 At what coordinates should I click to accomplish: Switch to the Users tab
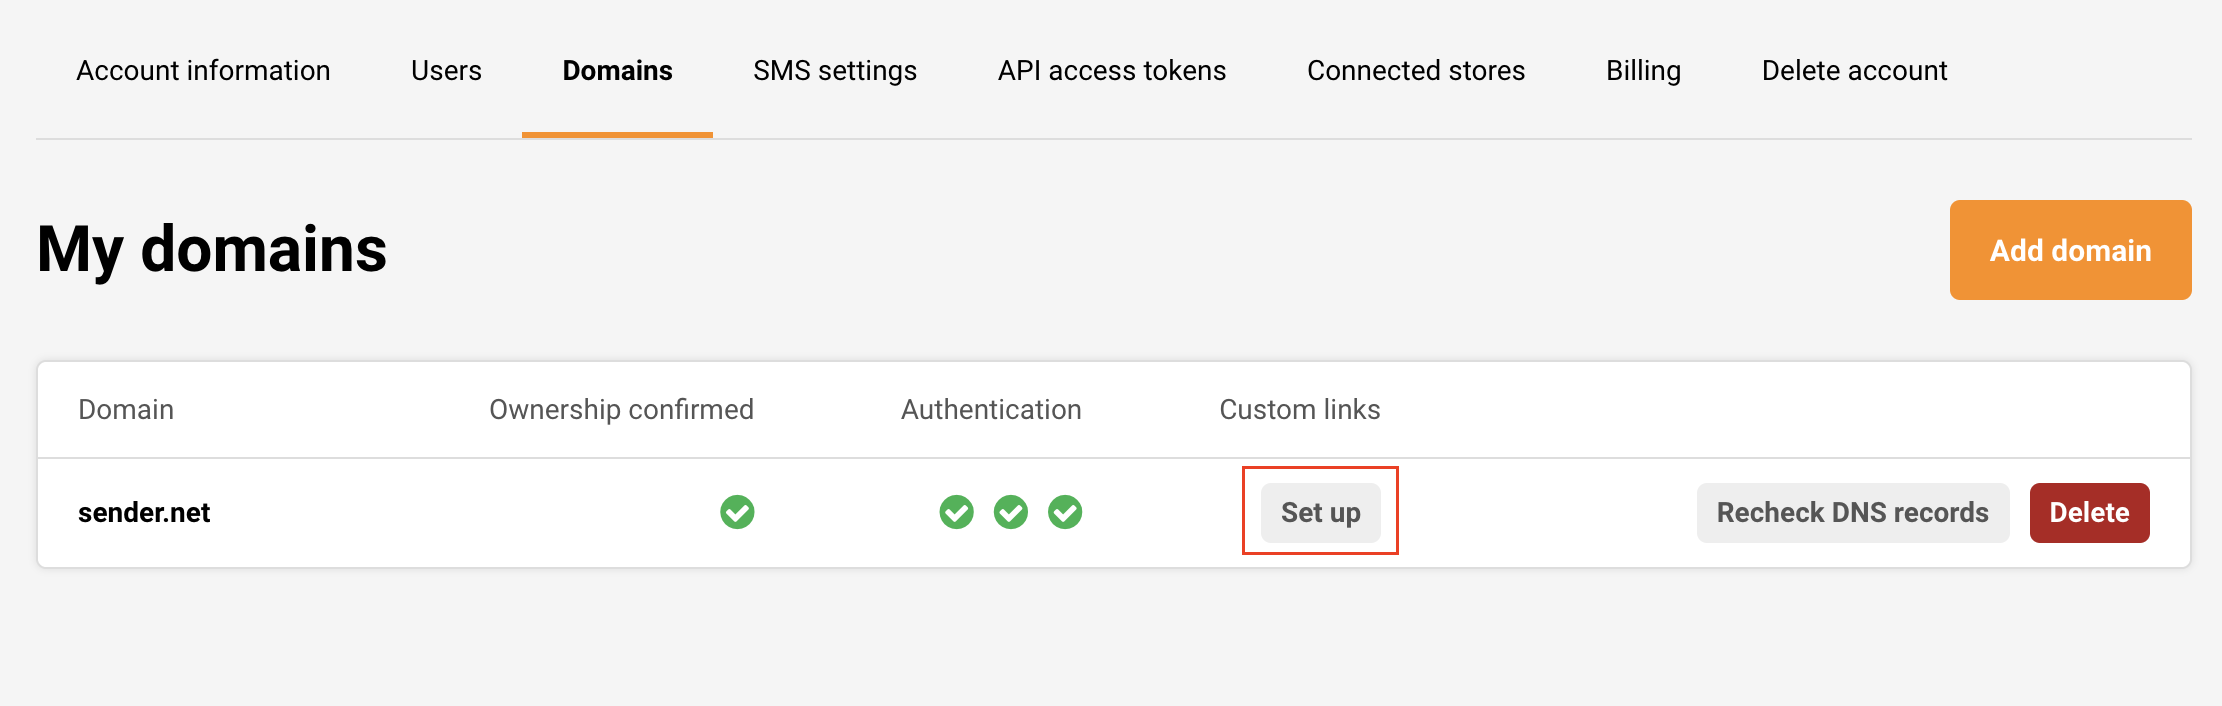point(446,71)
